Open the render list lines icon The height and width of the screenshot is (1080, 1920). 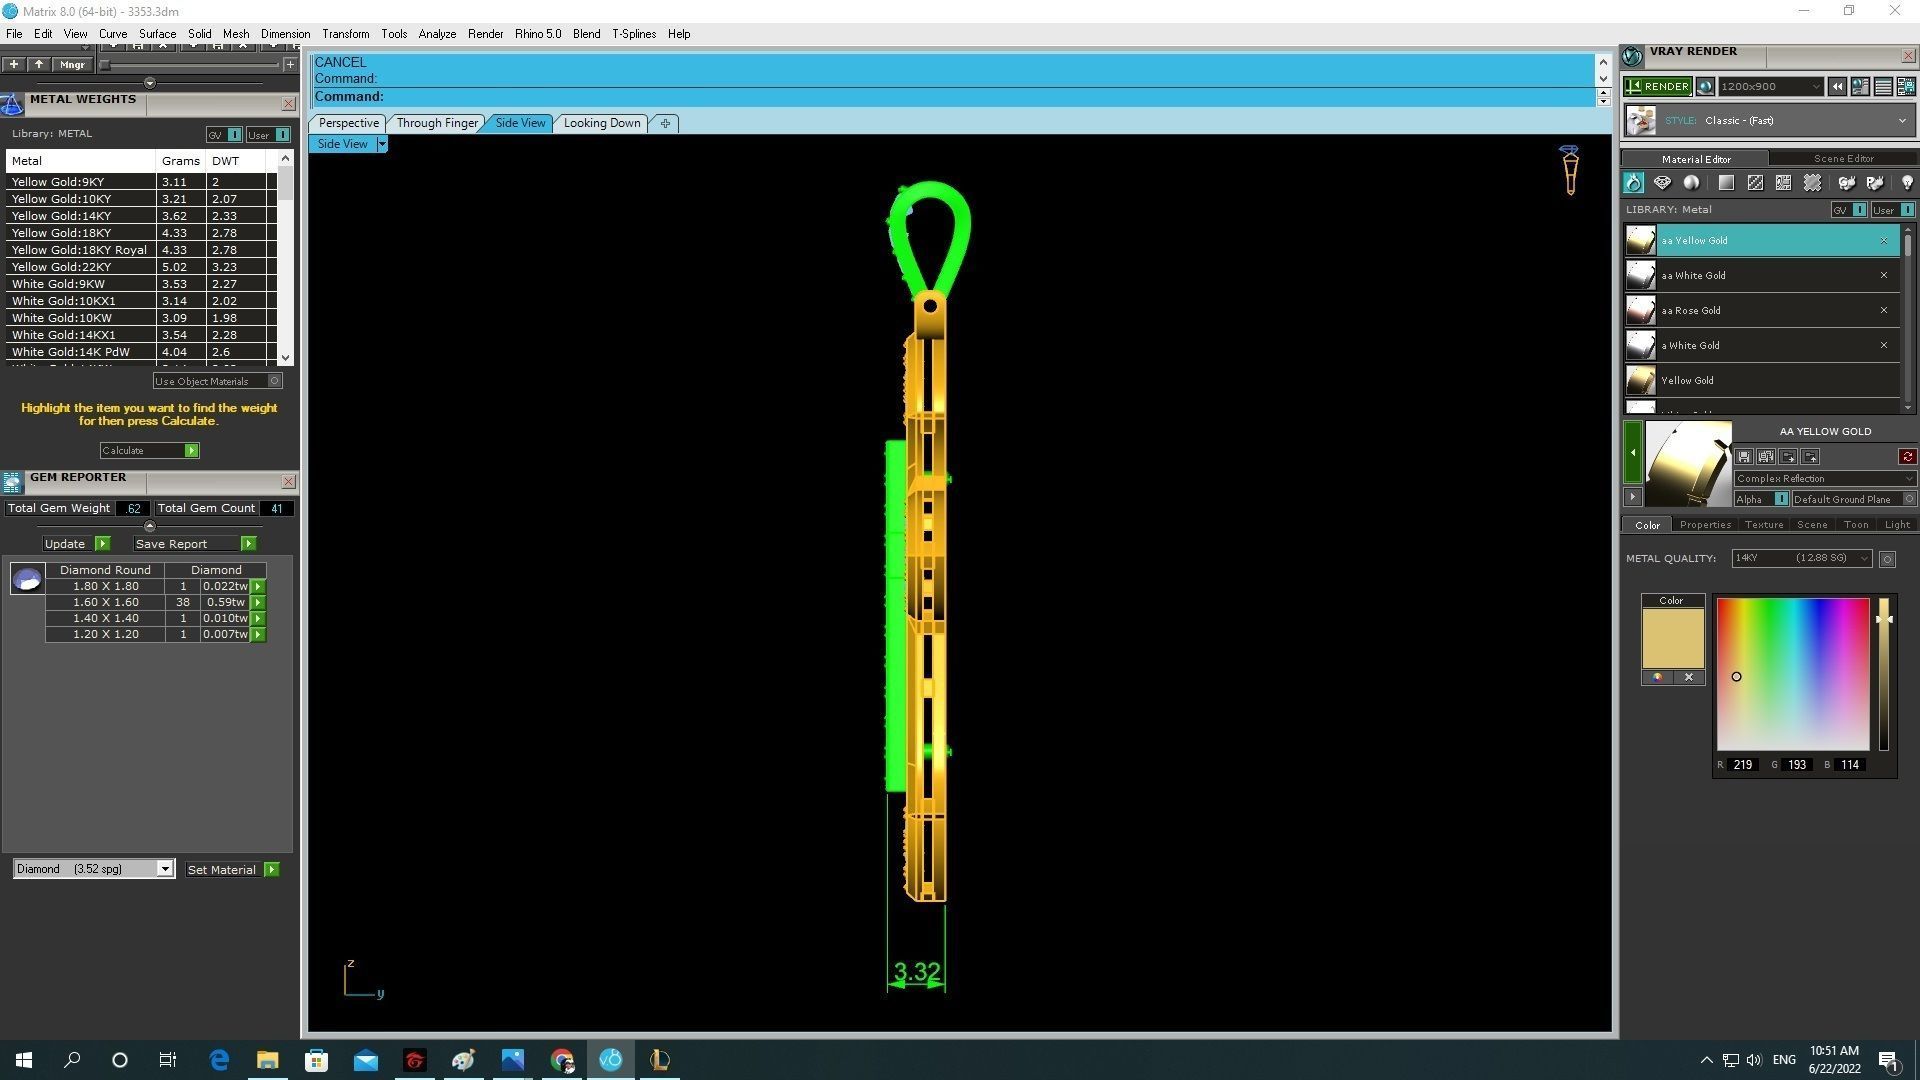[x=1883, y=87]
